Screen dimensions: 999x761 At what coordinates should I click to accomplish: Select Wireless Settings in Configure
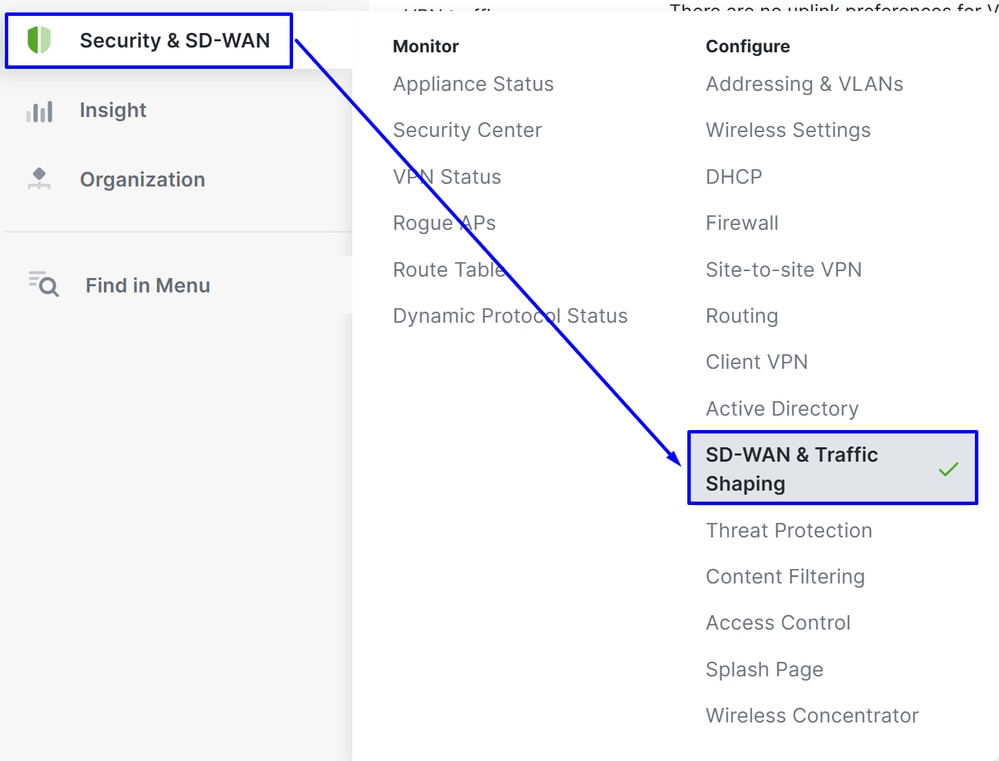[x=788, y=130]
